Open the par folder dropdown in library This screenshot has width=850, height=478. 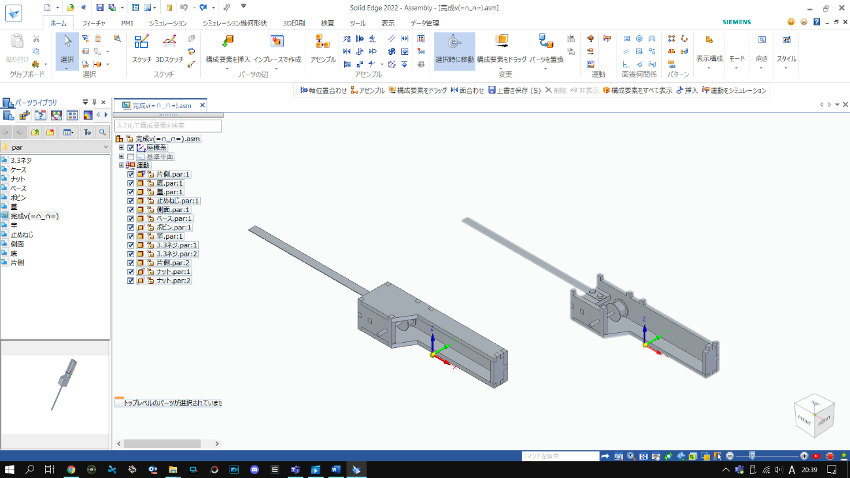pos(103,147)
